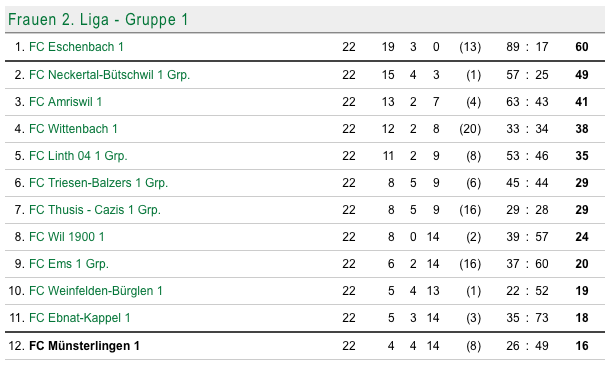The height and width of the screenshot is (367, 613).
Task: Click the 39 : 57 goals for FC Wil 1900
Action: (x=527, y=237)
